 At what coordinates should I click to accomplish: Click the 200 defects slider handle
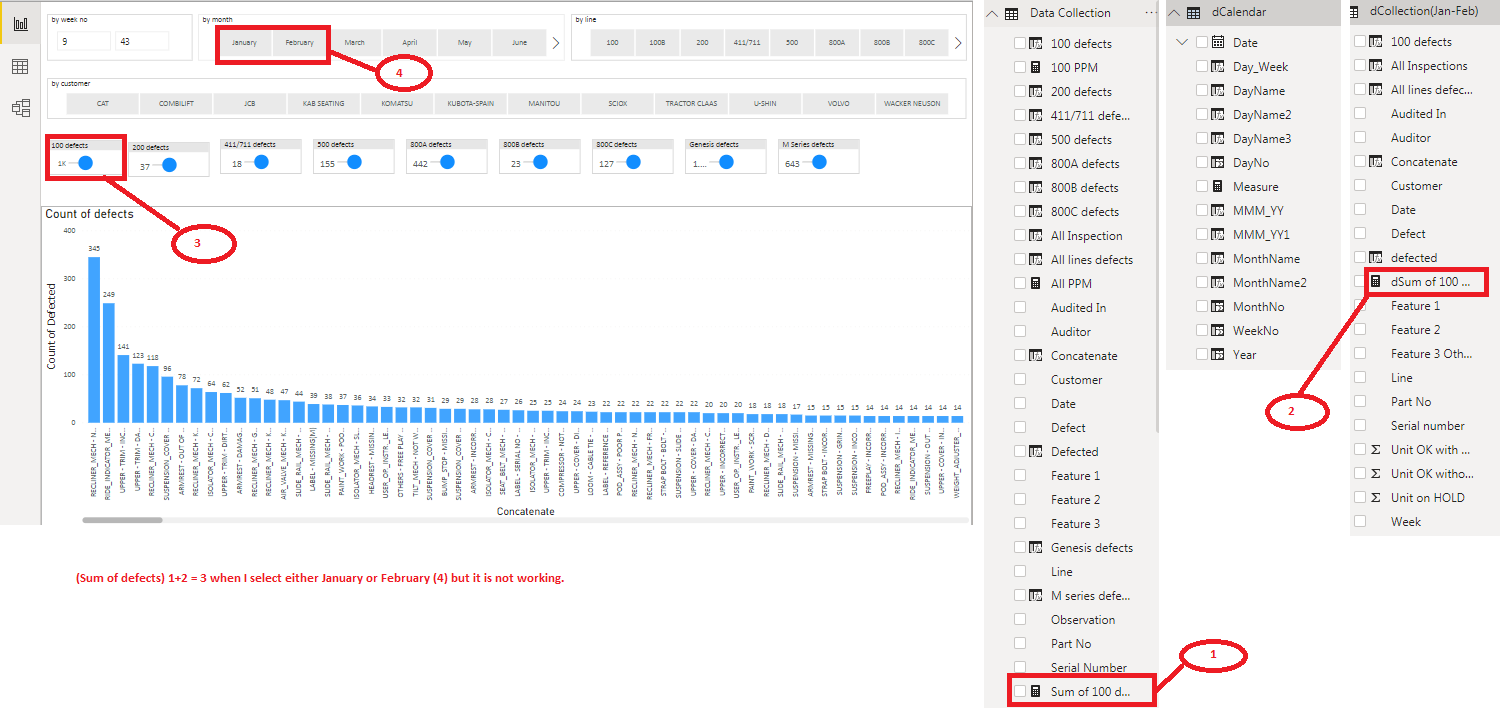[x=169, y=165]
